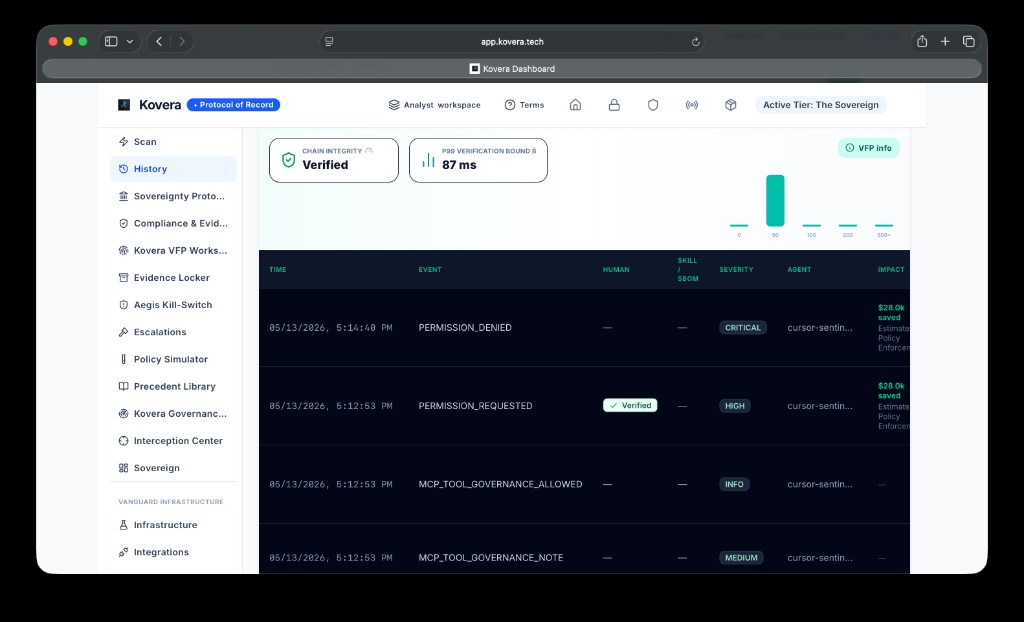Click the shield icon in header
The image size is (1024, 622).
(653, 105)
